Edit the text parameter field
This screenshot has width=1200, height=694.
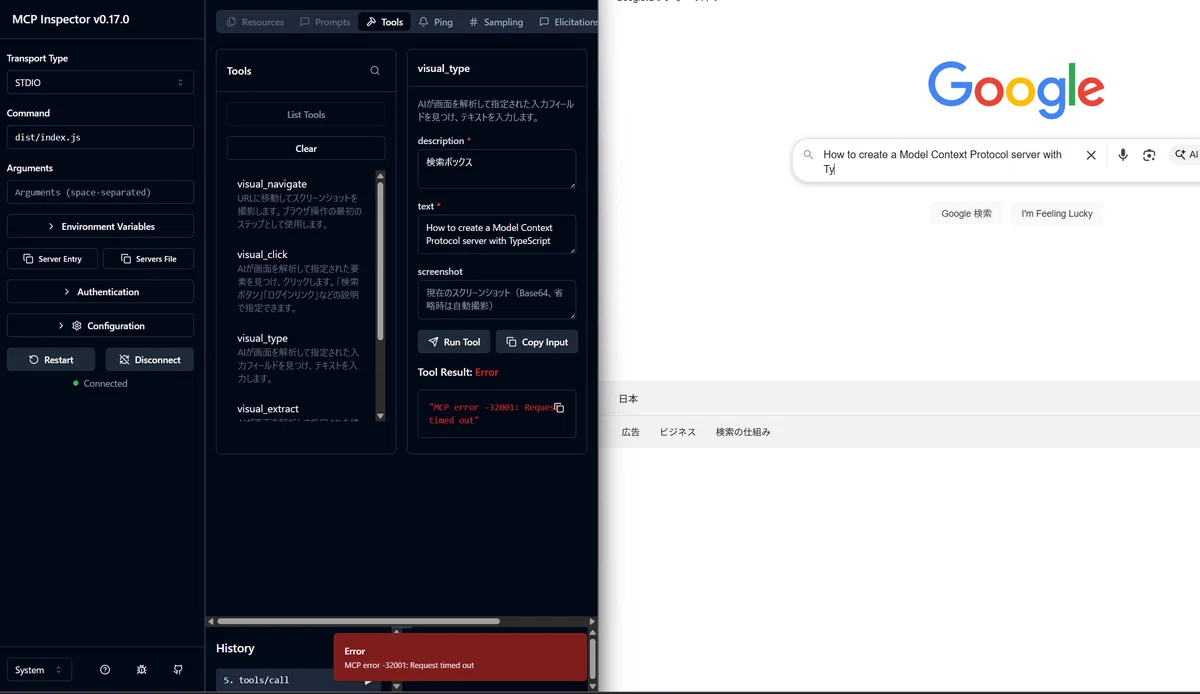[497, 234]
